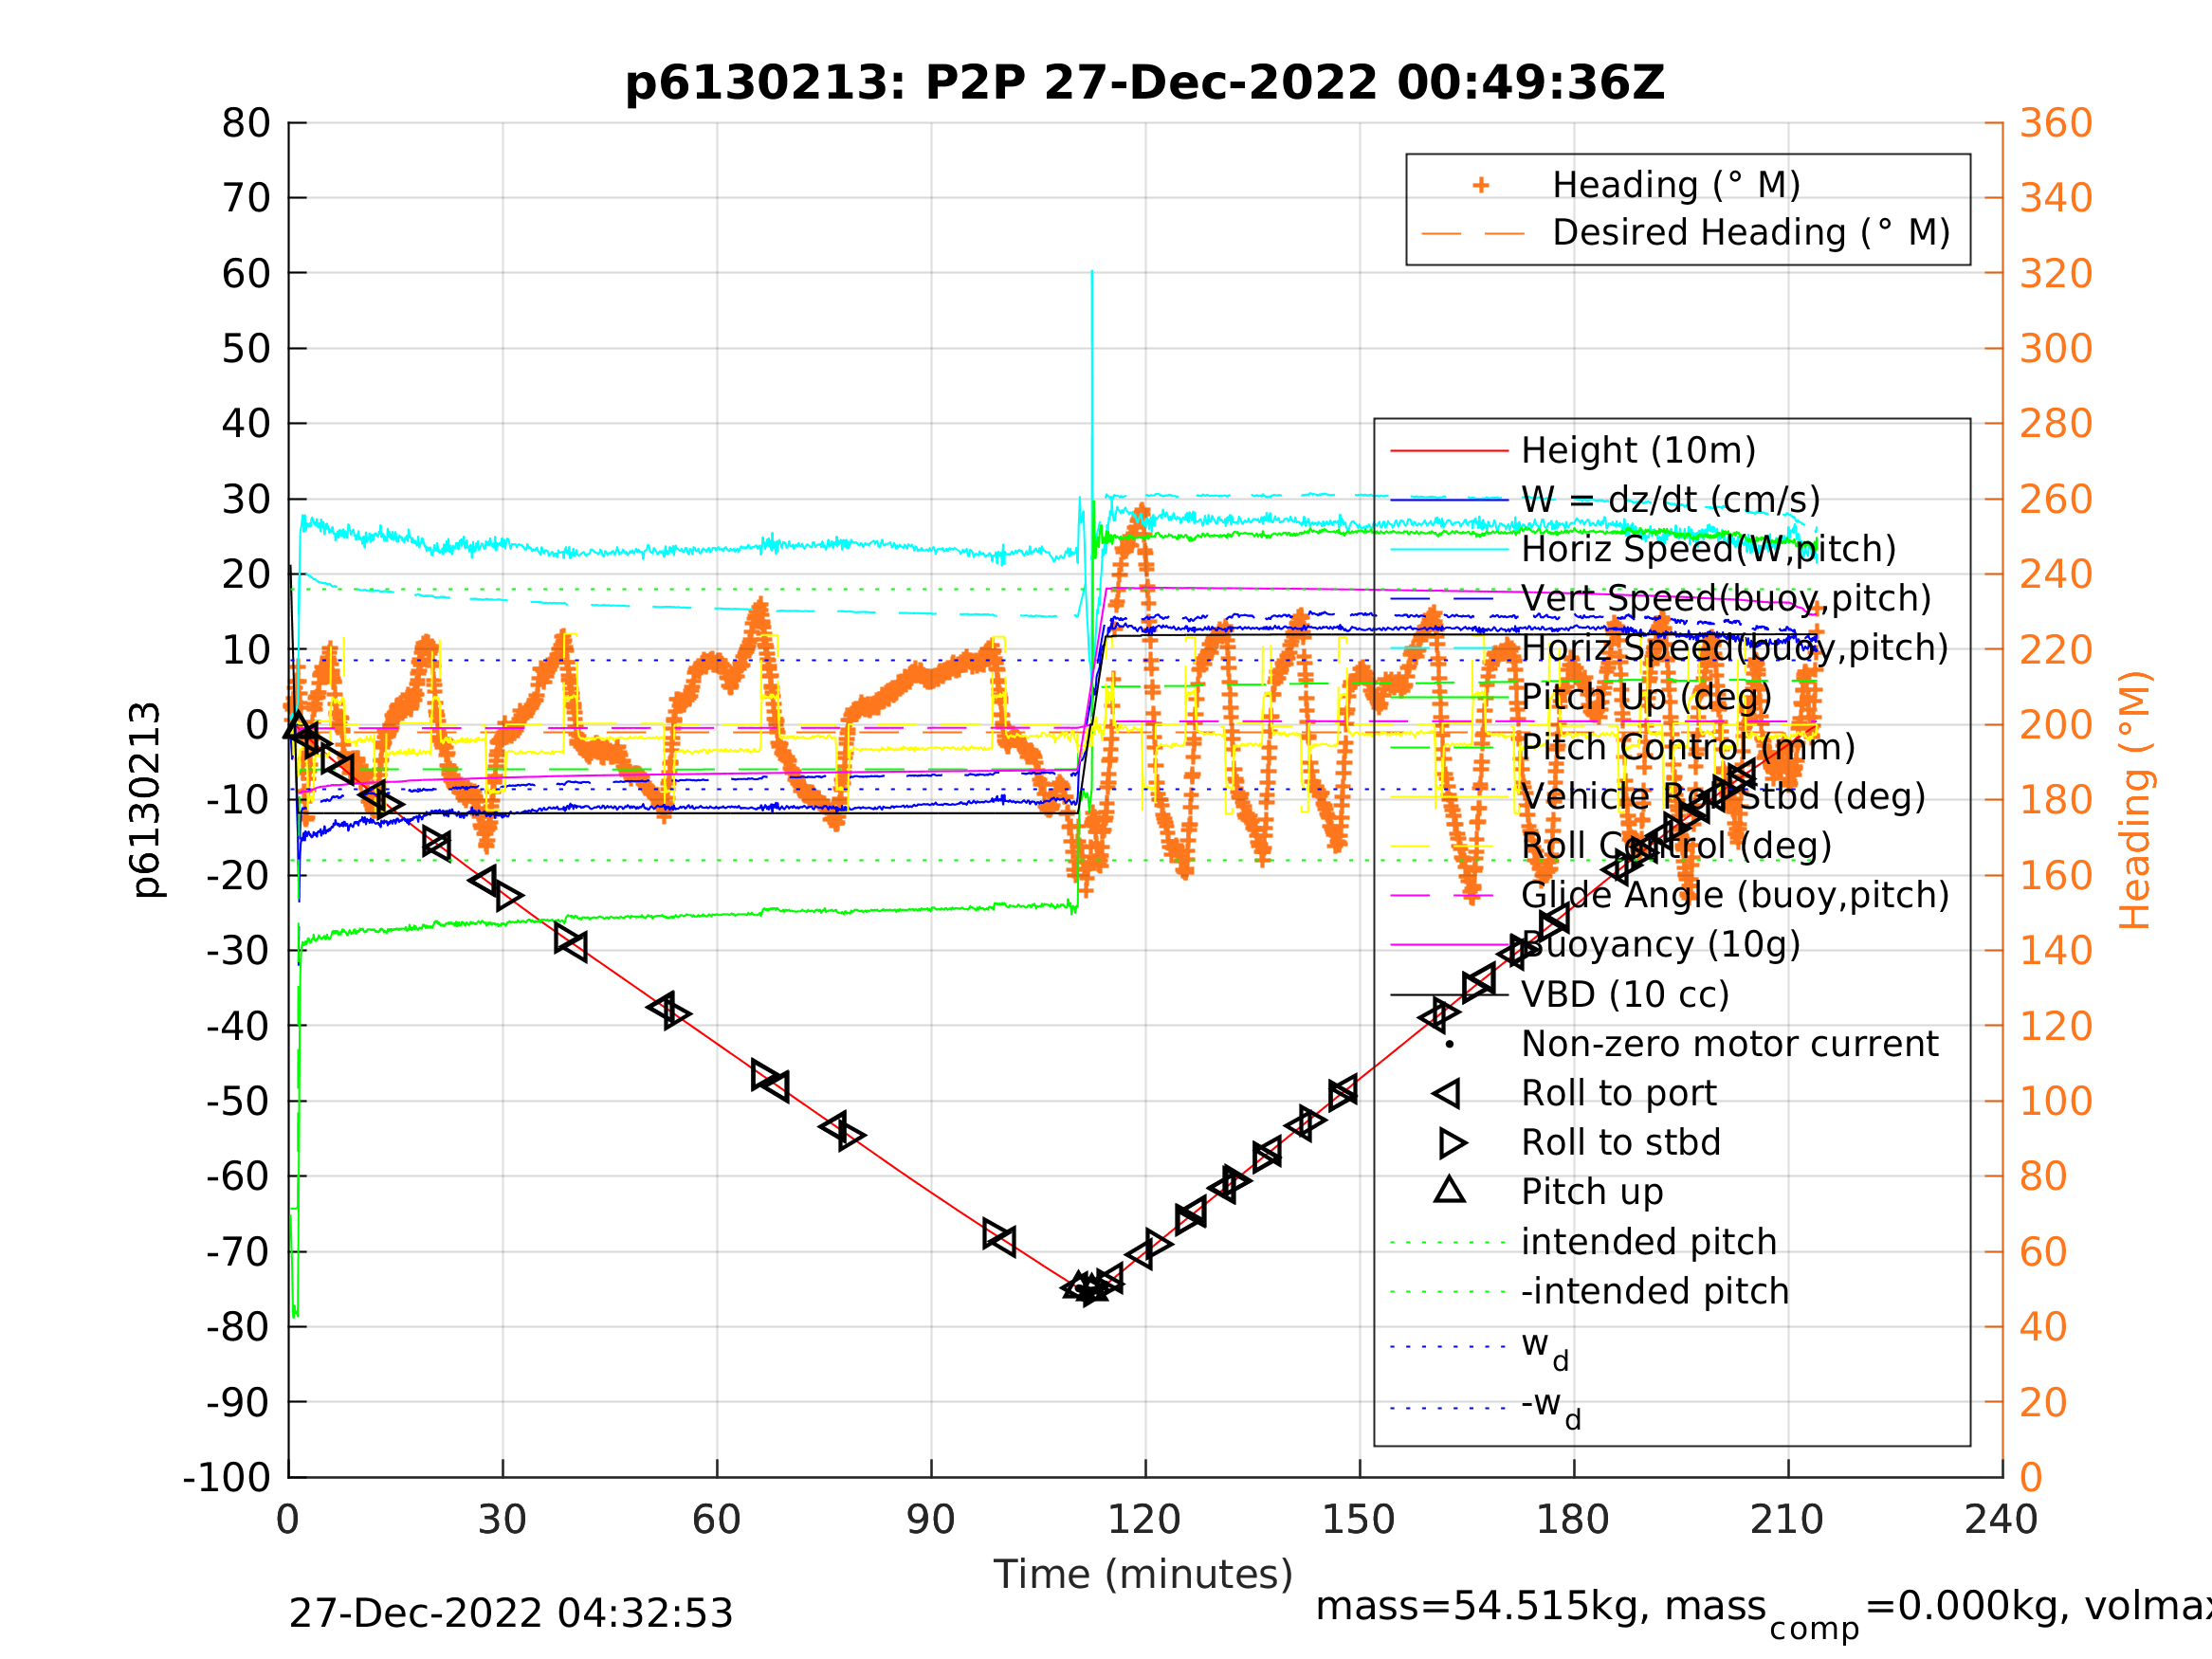Click the Pitch up triangle legend marker
Viewport: 2212px width, 1659px height.
point(1450,1190)
